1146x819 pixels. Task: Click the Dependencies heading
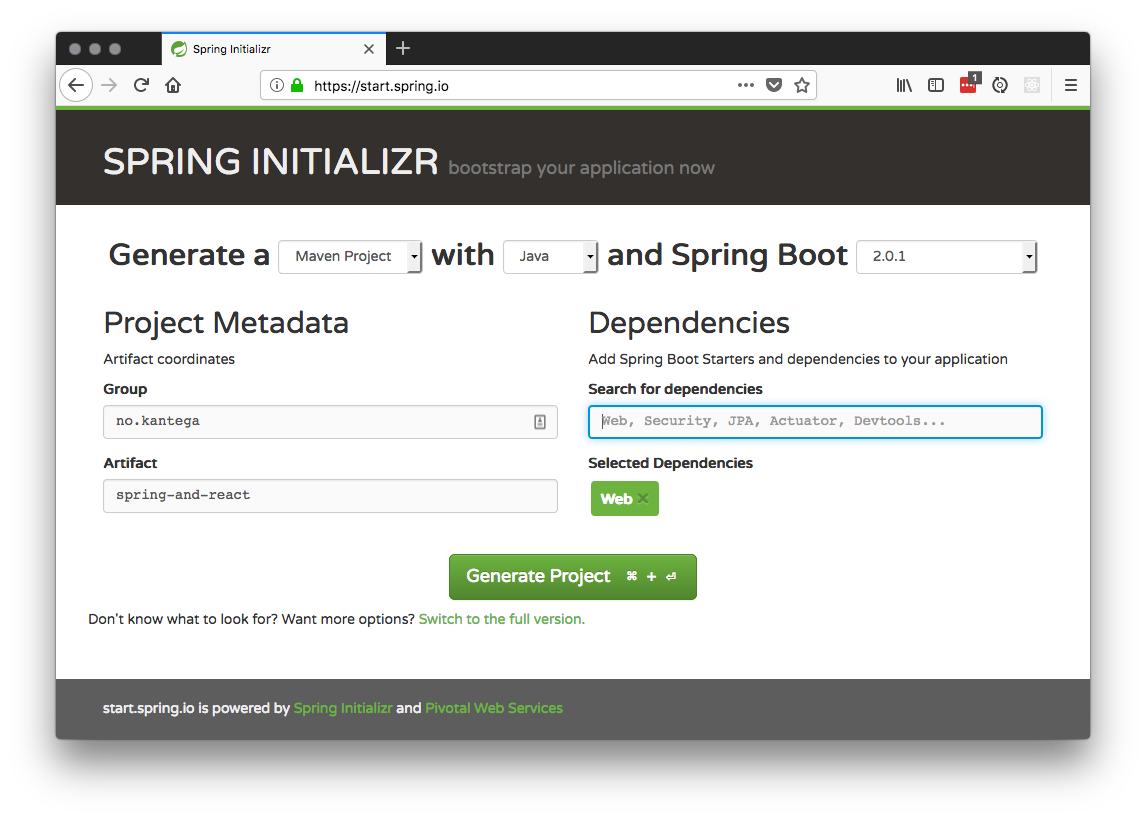point(689,323)
